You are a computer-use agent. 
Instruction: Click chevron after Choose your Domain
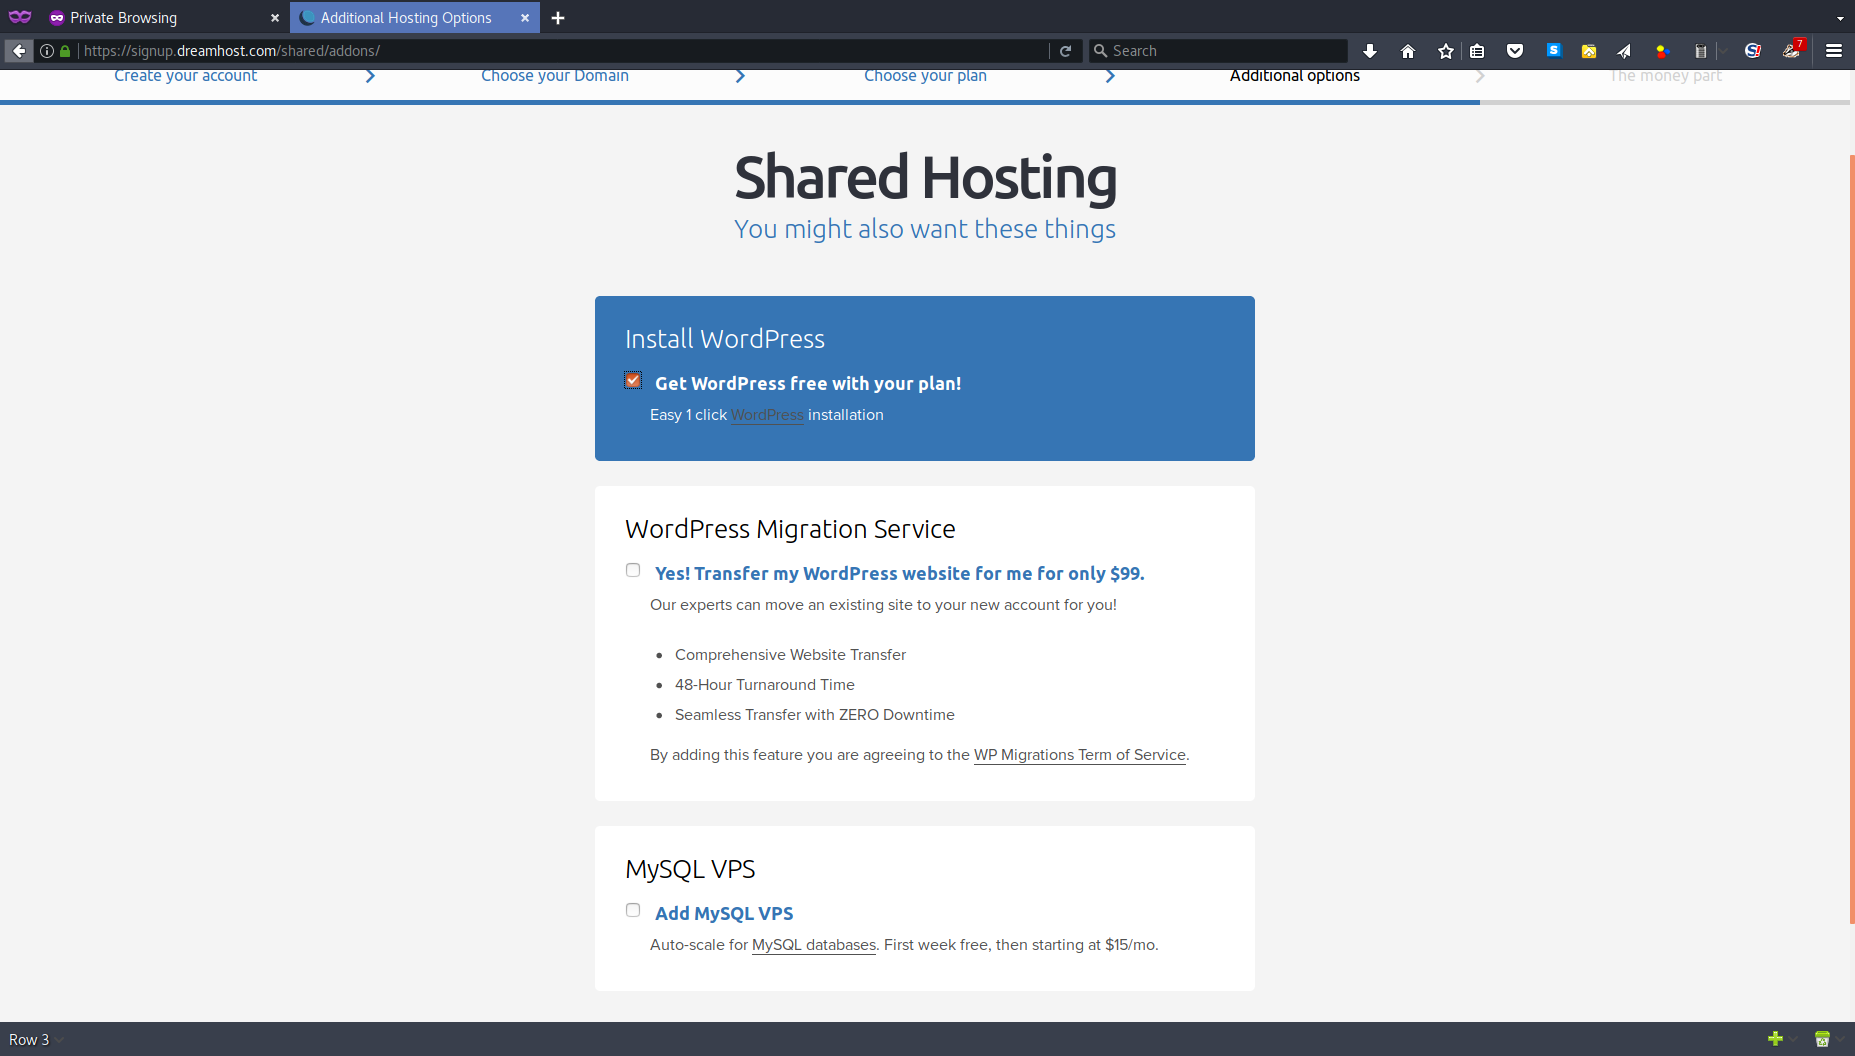[x=740, y=76]
